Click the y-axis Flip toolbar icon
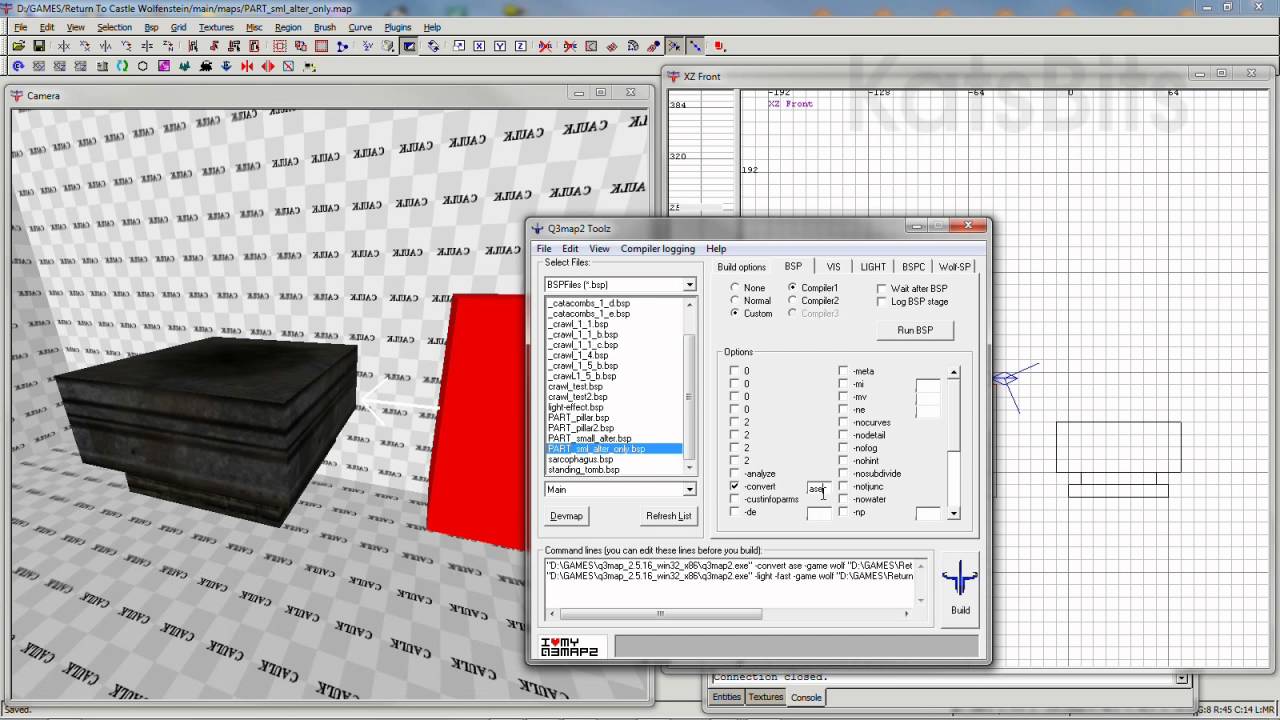This screenshot has height=720, width=1280. coord(105,46)
